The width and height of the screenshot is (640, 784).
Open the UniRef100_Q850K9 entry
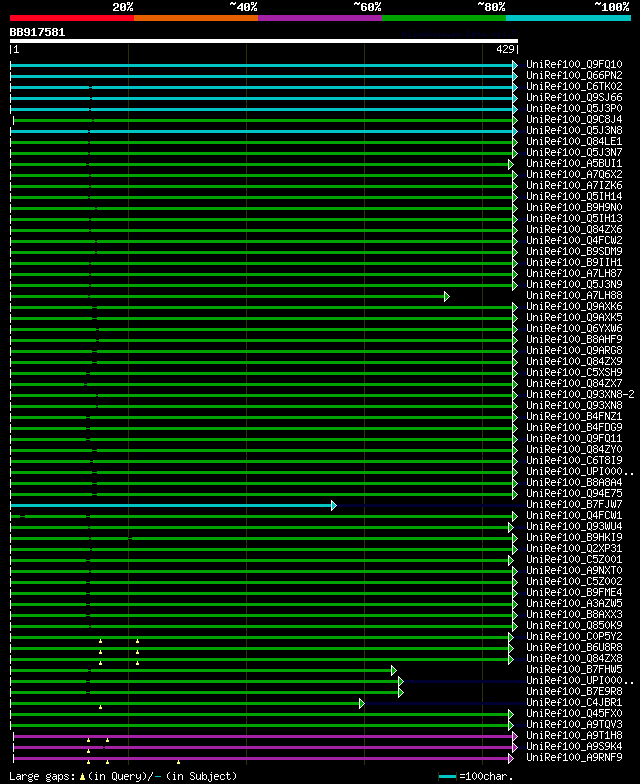[574, 626]
